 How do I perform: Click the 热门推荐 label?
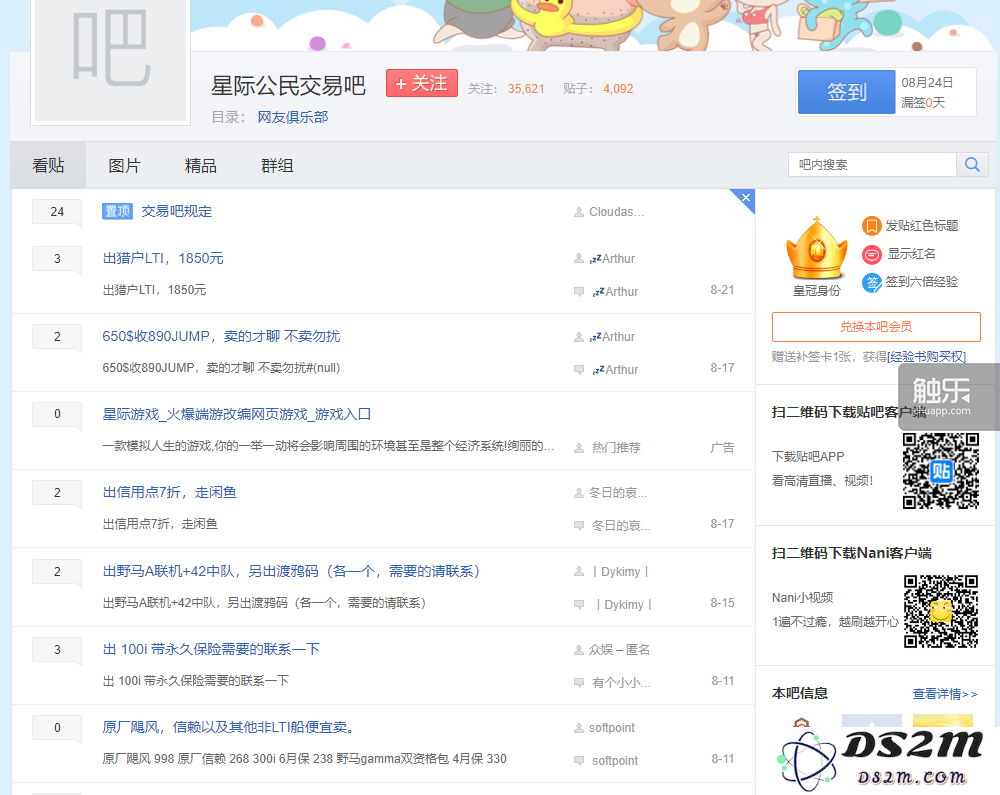[616, 448]
